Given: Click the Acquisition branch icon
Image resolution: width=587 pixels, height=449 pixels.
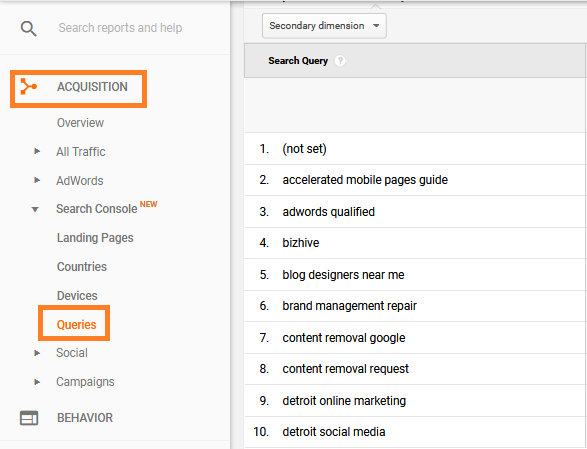Looking at the screenshot, I should pos(28,87).
